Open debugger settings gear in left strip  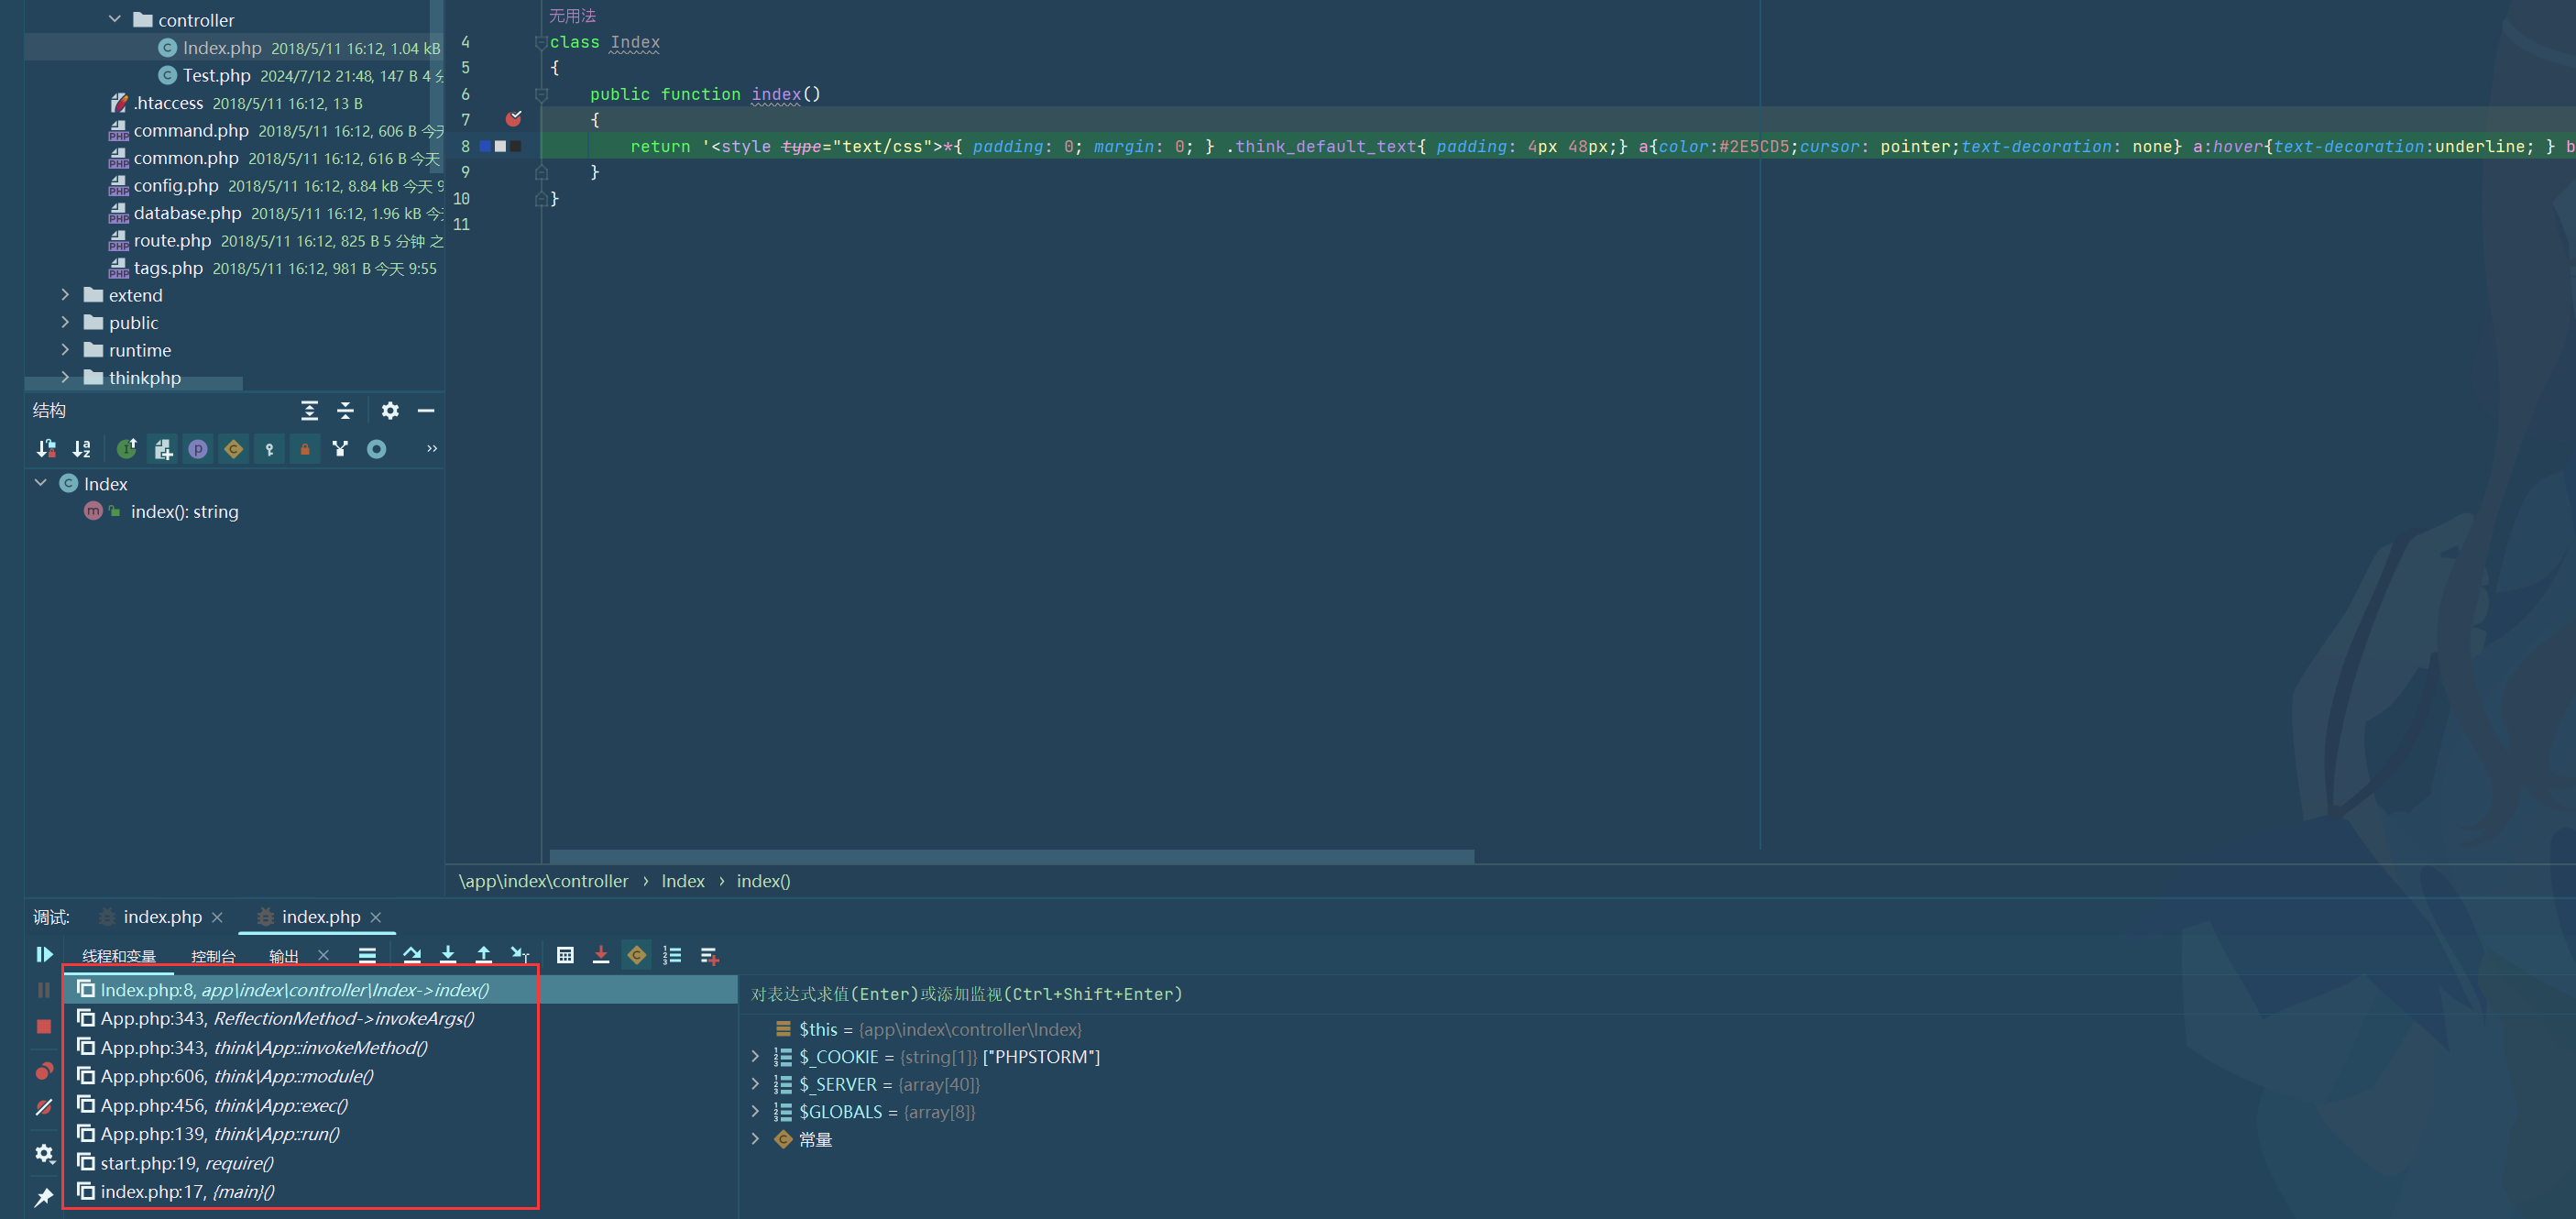pos(44,1153)
